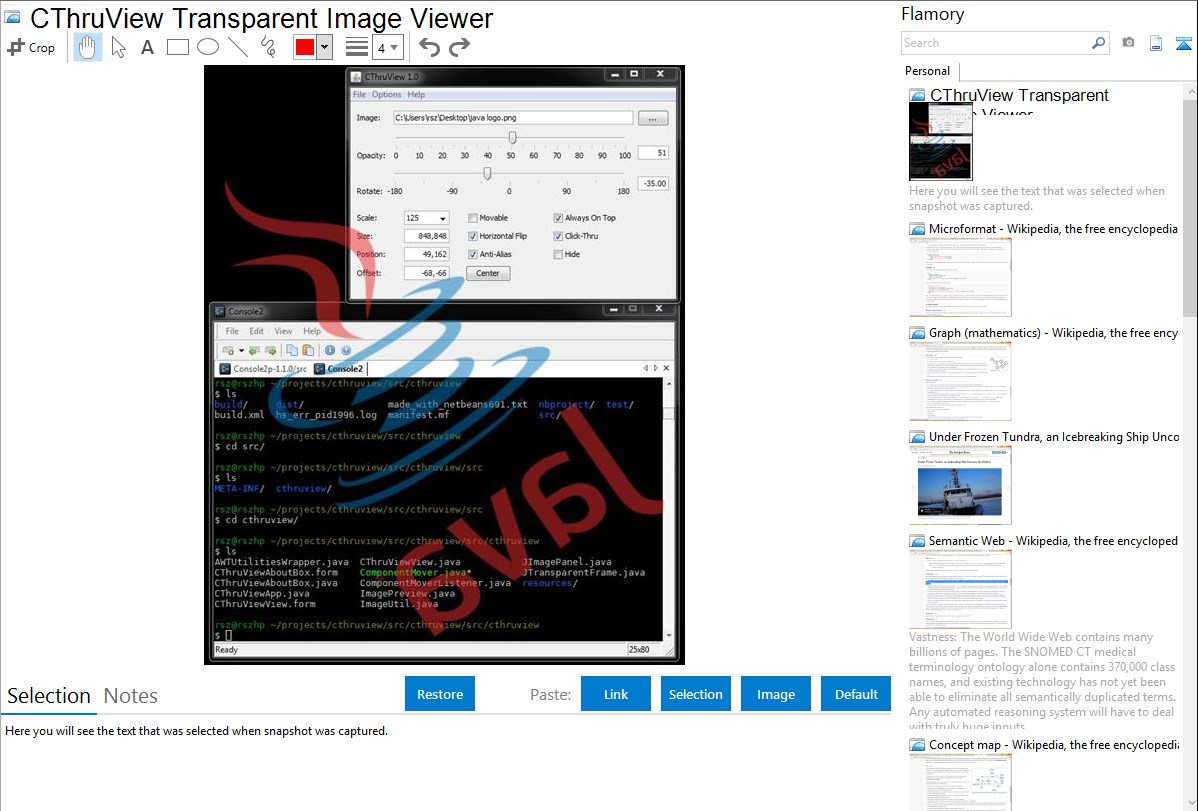Select the Crop tool

click(x=31, y=47)
